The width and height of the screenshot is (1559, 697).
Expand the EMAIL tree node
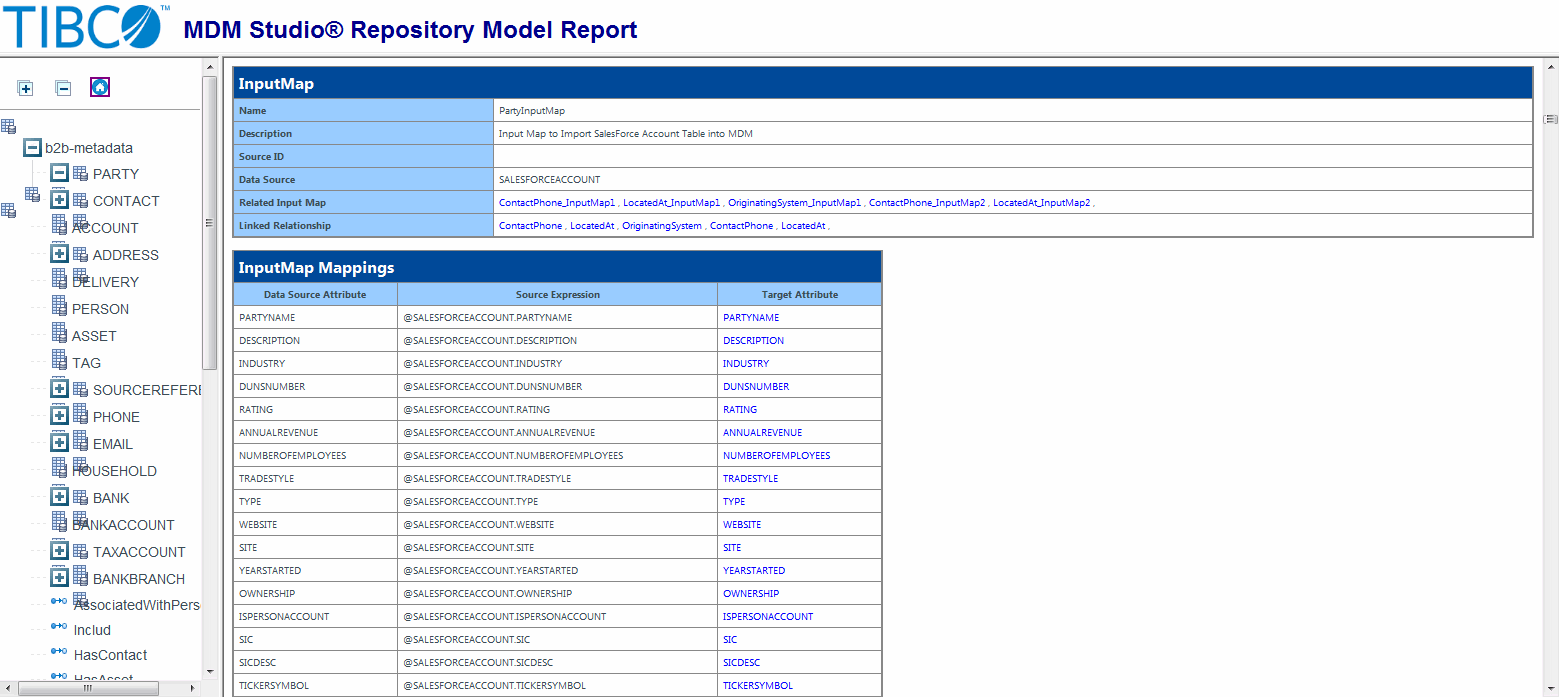(x=59, y=443)
